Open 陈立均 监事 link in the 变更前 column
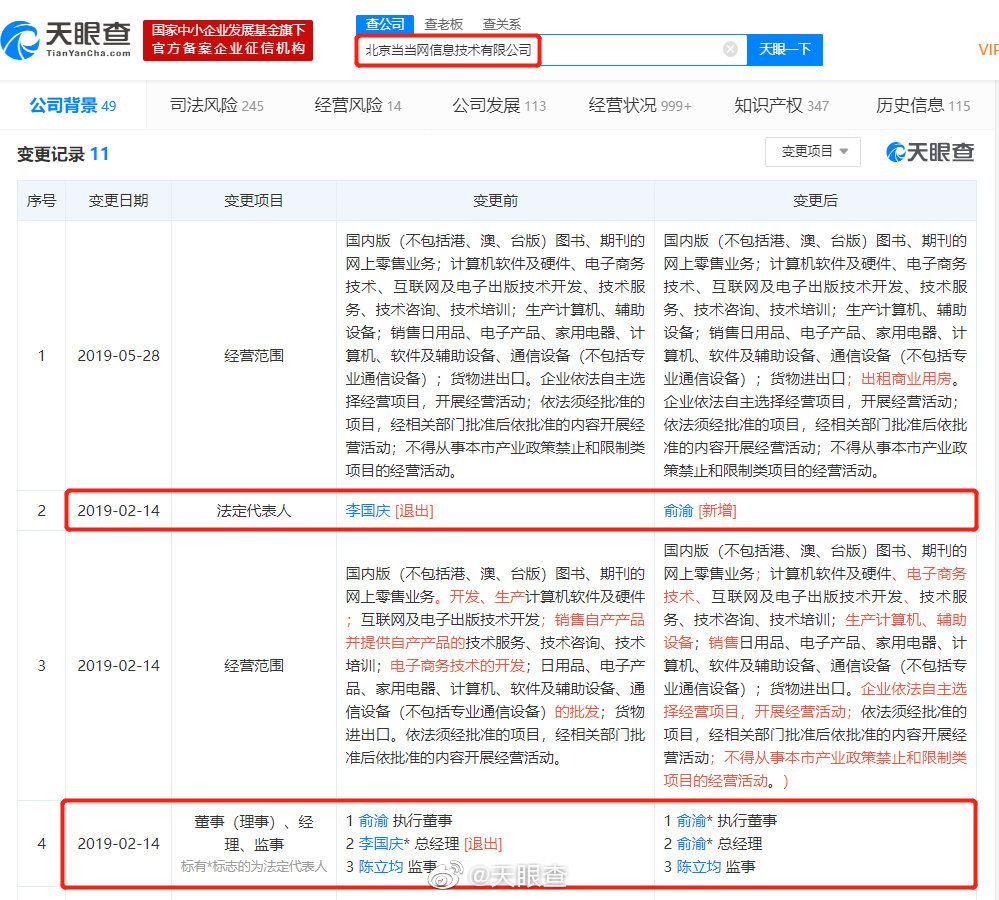 tap(381, 866)
